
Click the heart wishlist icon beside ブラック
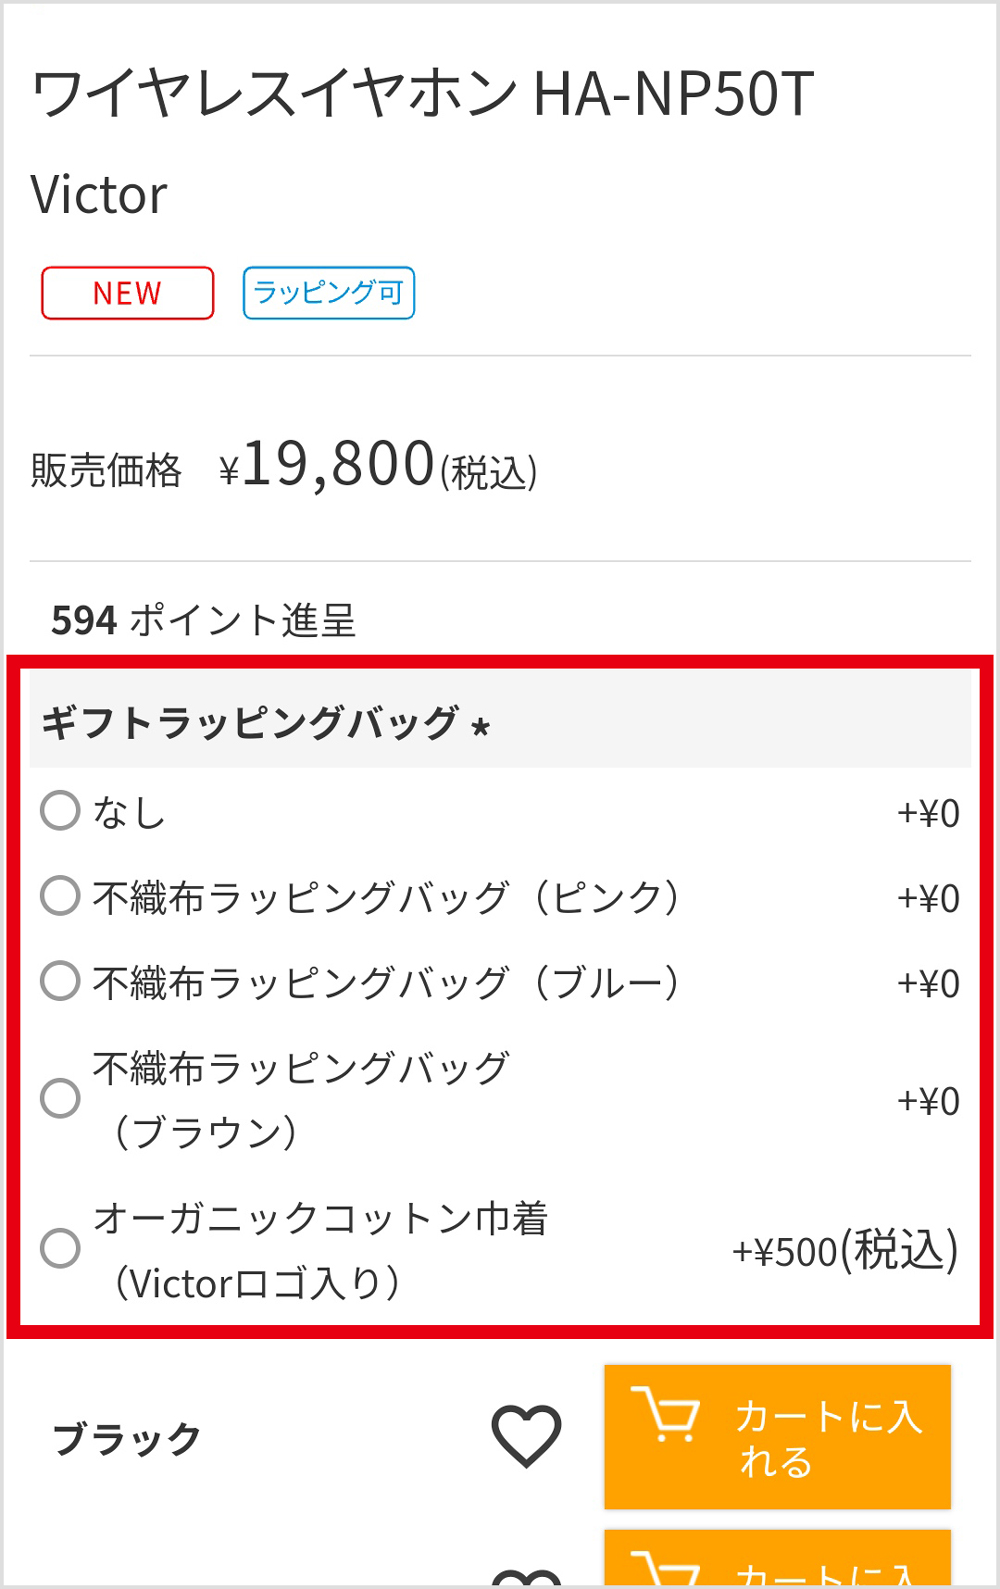[x=526, y=1436]
